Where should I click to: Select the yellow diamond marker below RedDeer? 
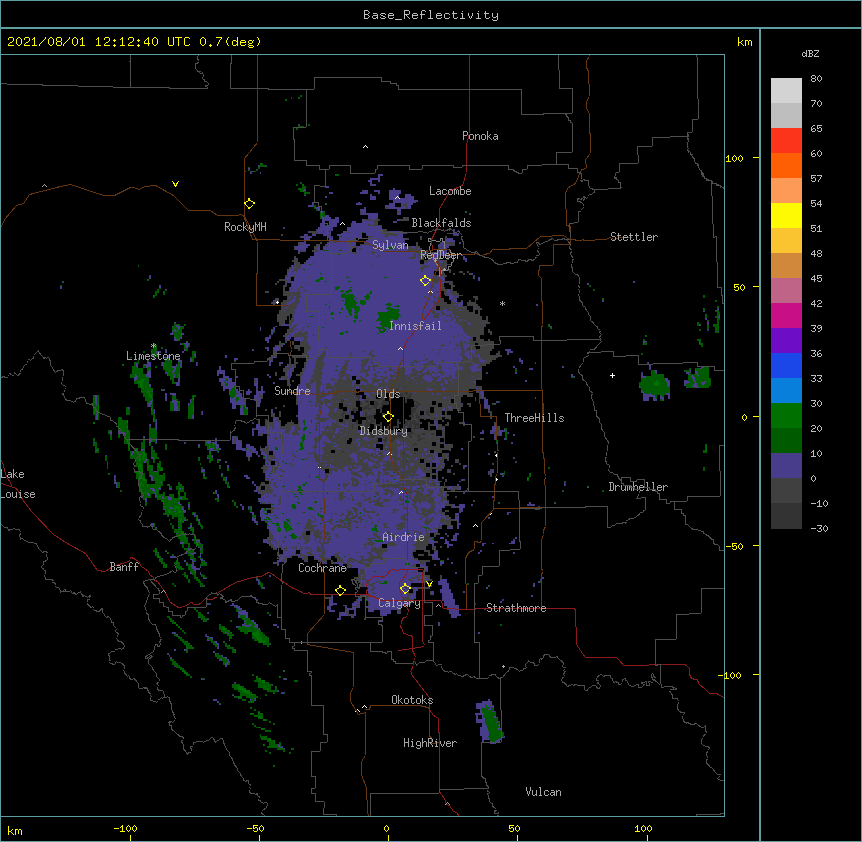425,281
